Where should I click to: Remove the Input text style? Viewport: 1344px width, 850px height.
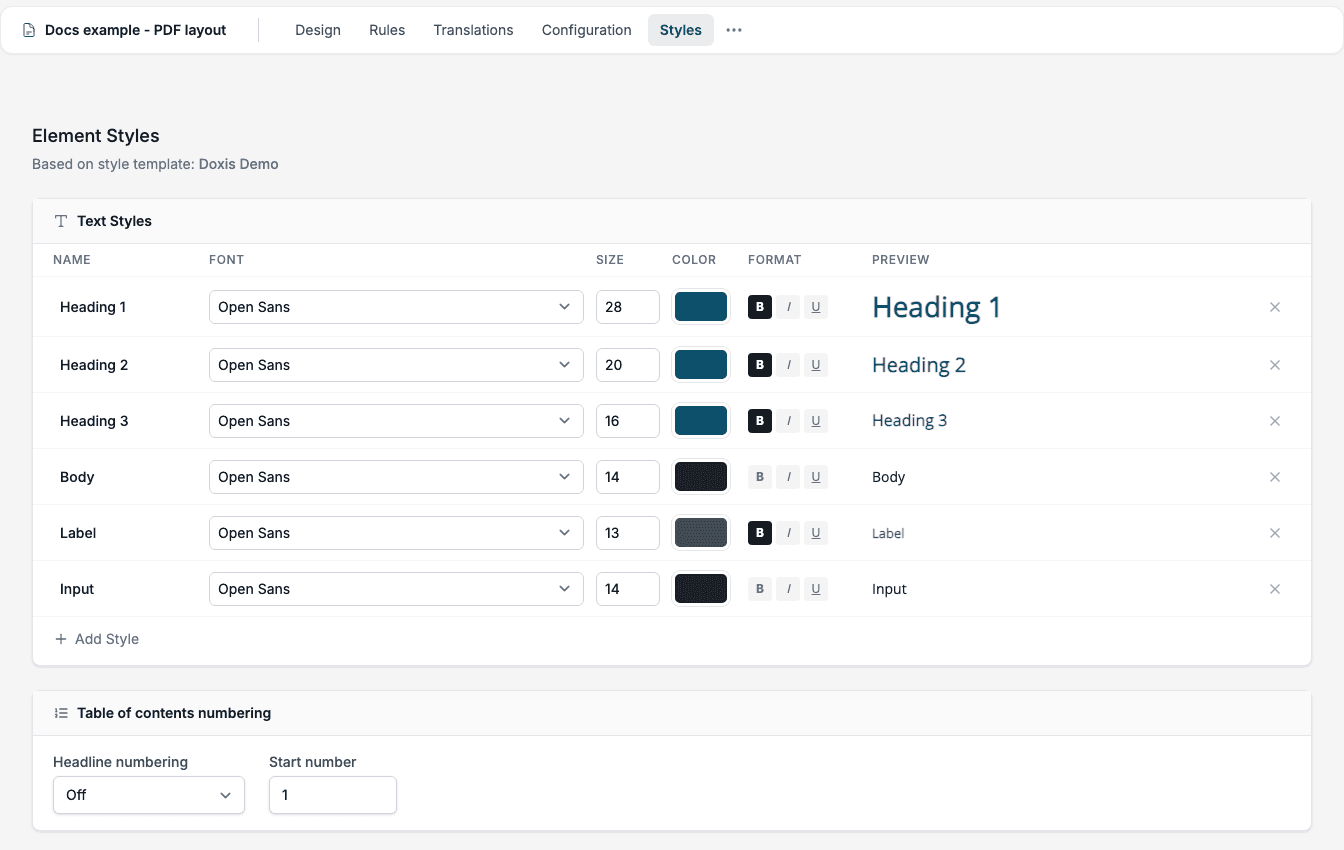coord(1275,589)
